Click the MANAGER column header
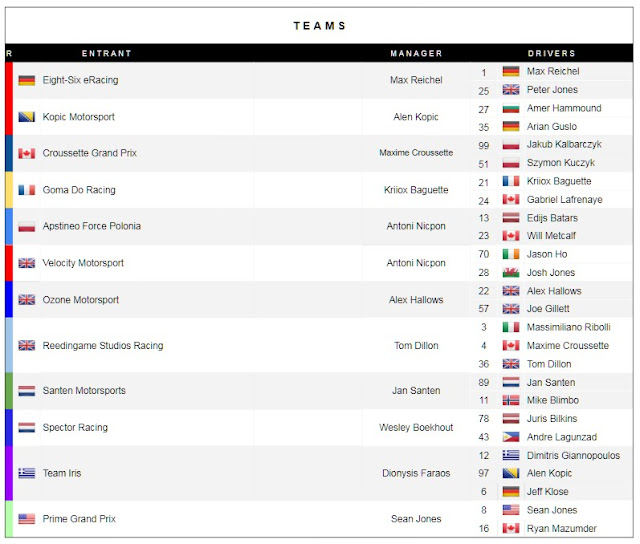This screenshot has height=544, width=640. pyautogui.click(x=416, y=53)
